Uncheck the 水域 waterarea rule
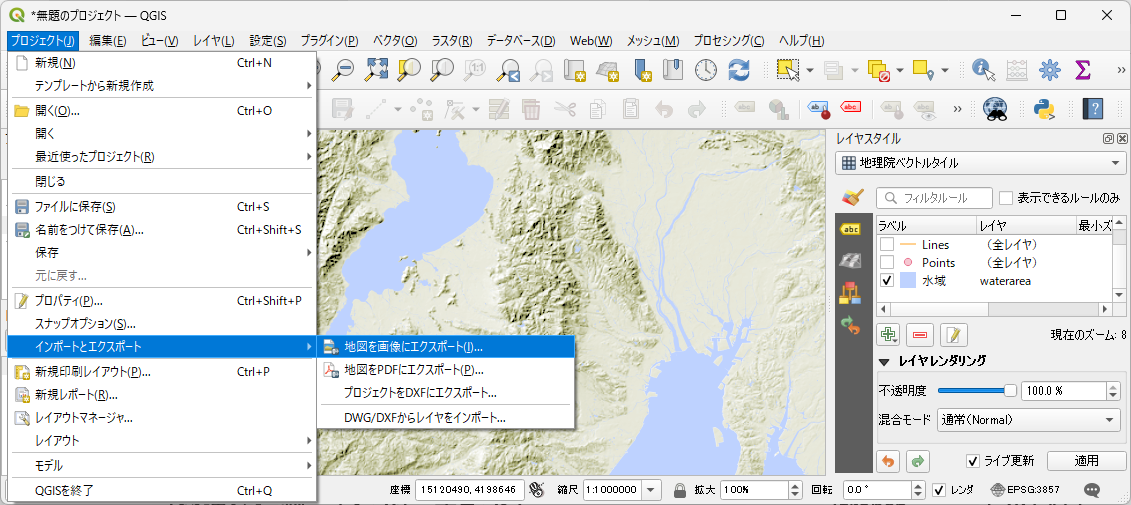 point(887,281)
